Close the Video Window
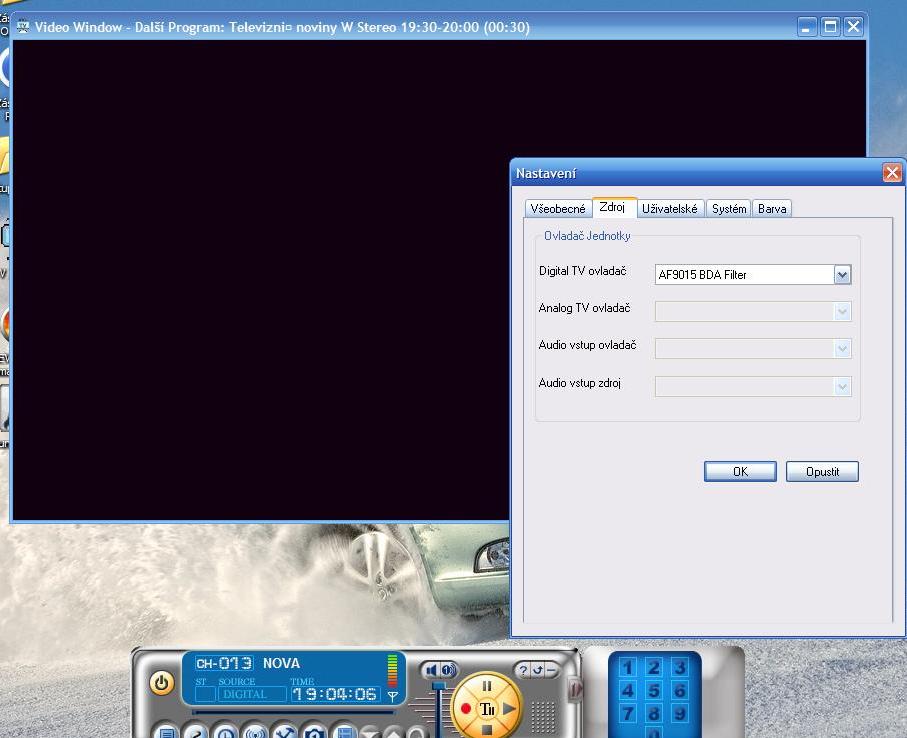 [853, 27]
